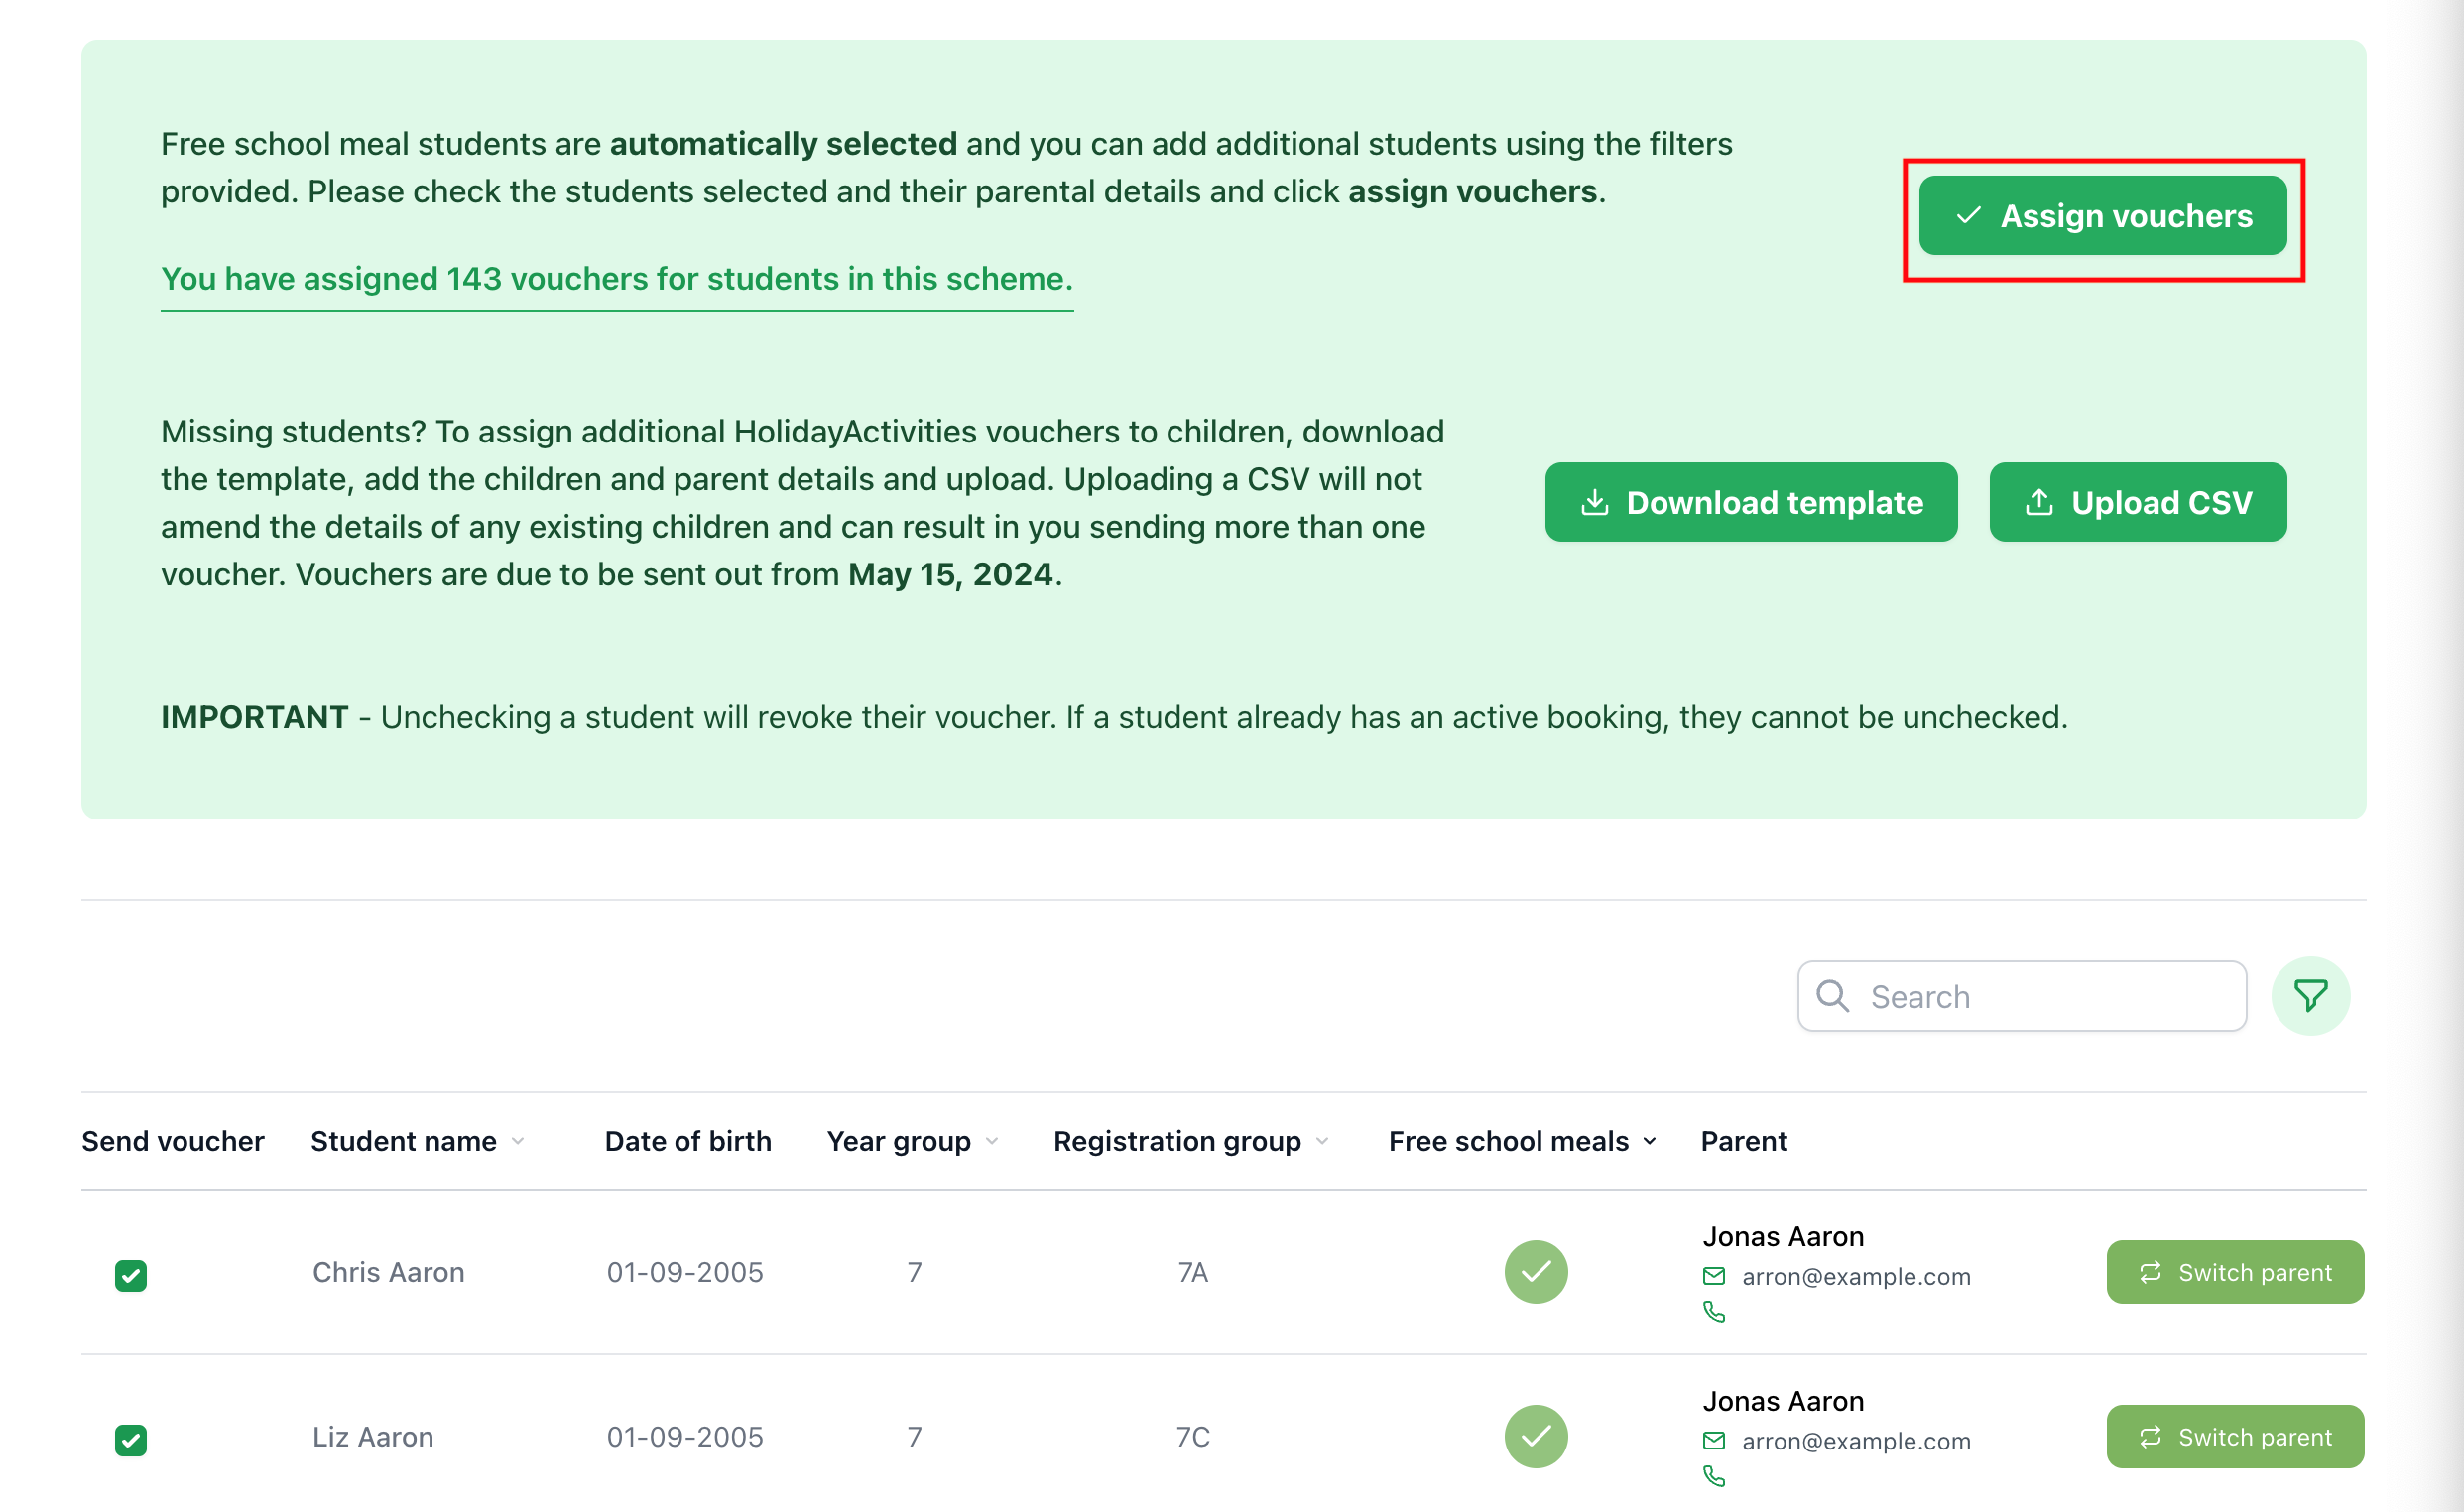
Task: Uncheck send voucher for Liz Aaron
Action: pyautogui.click(x=131, y=1440)
